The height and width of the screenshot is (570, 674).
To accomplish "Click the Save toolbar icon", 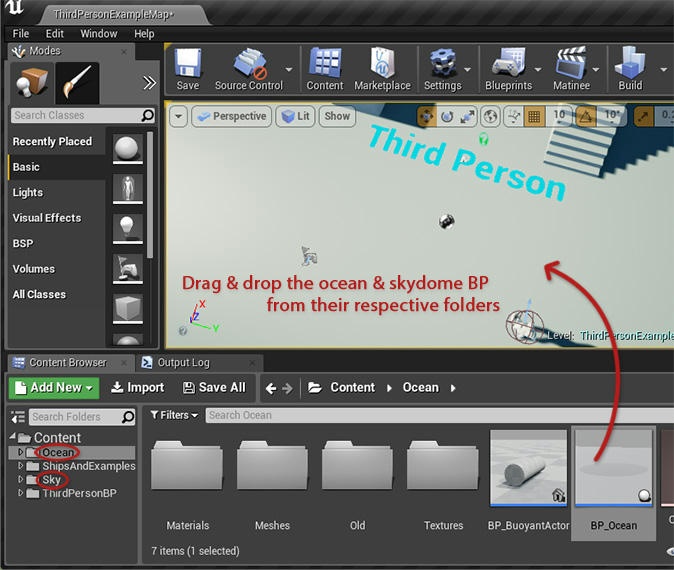I will pyautogui.click(x=188, y=66).
